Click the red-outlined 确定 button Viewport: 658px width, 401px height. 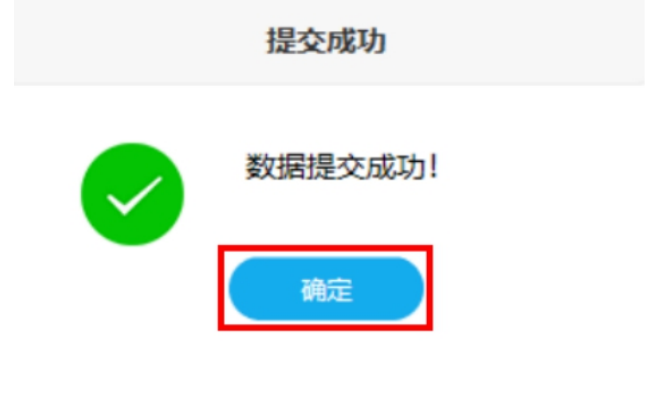coord(326,289)
